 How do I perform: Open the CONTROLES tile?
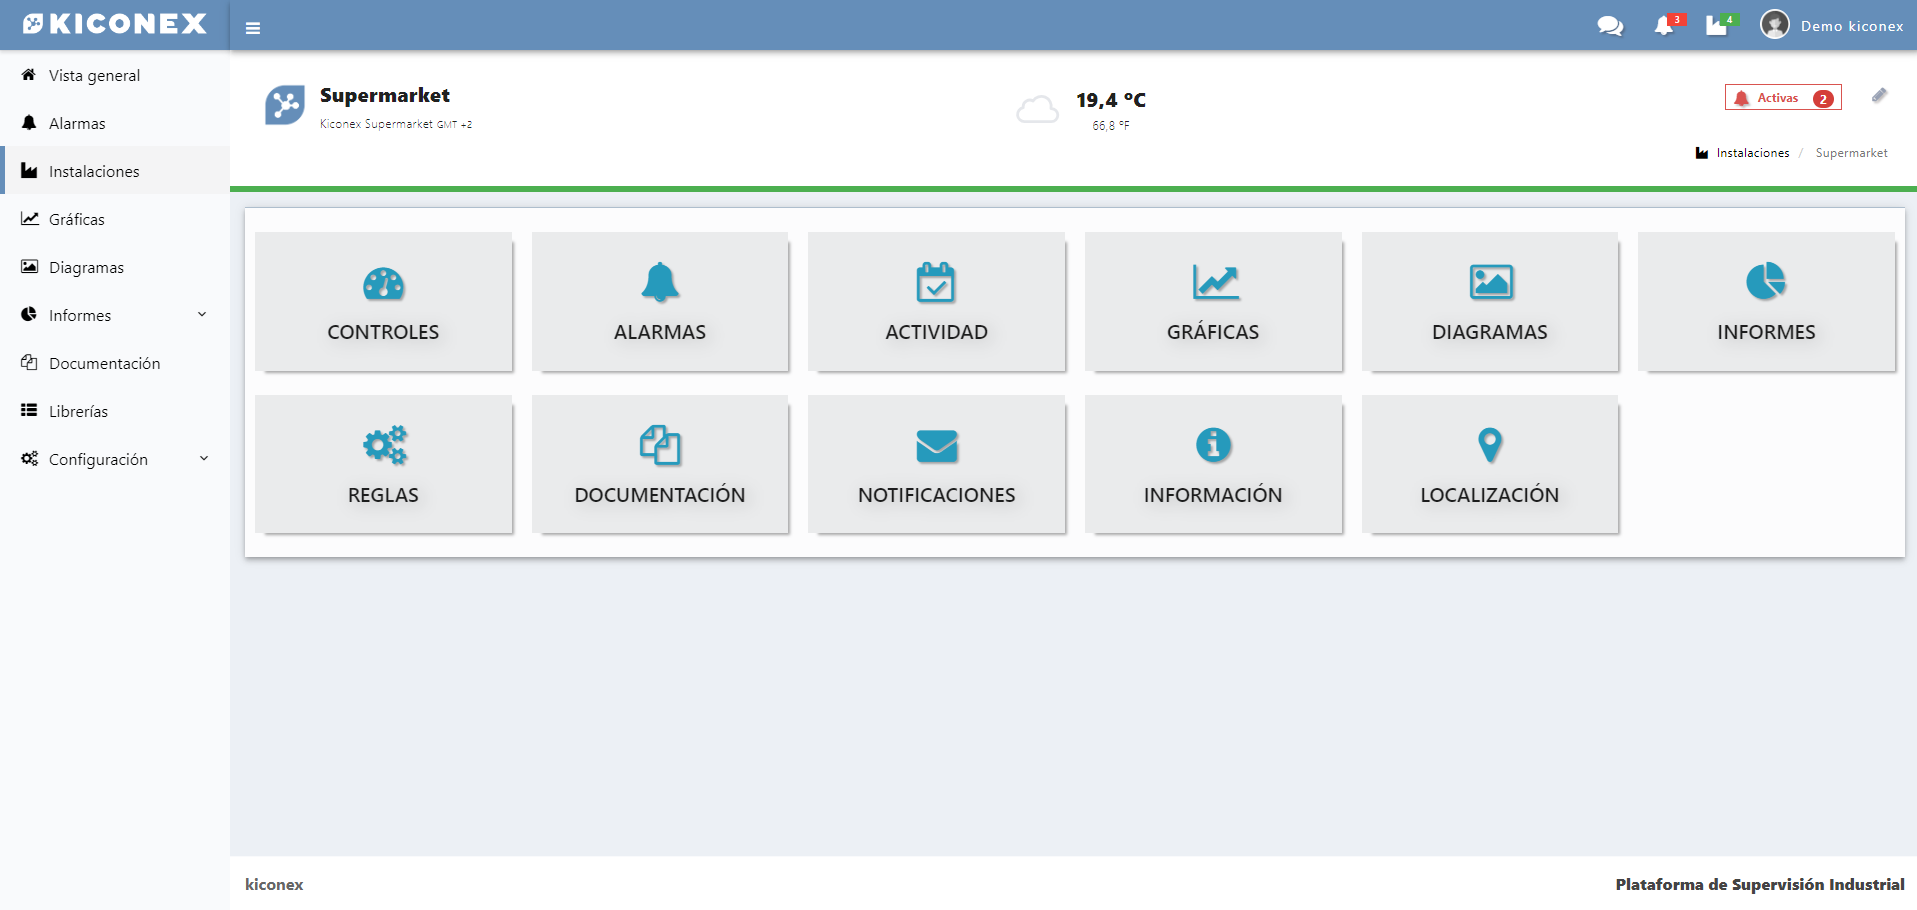(x=383, y=302)
